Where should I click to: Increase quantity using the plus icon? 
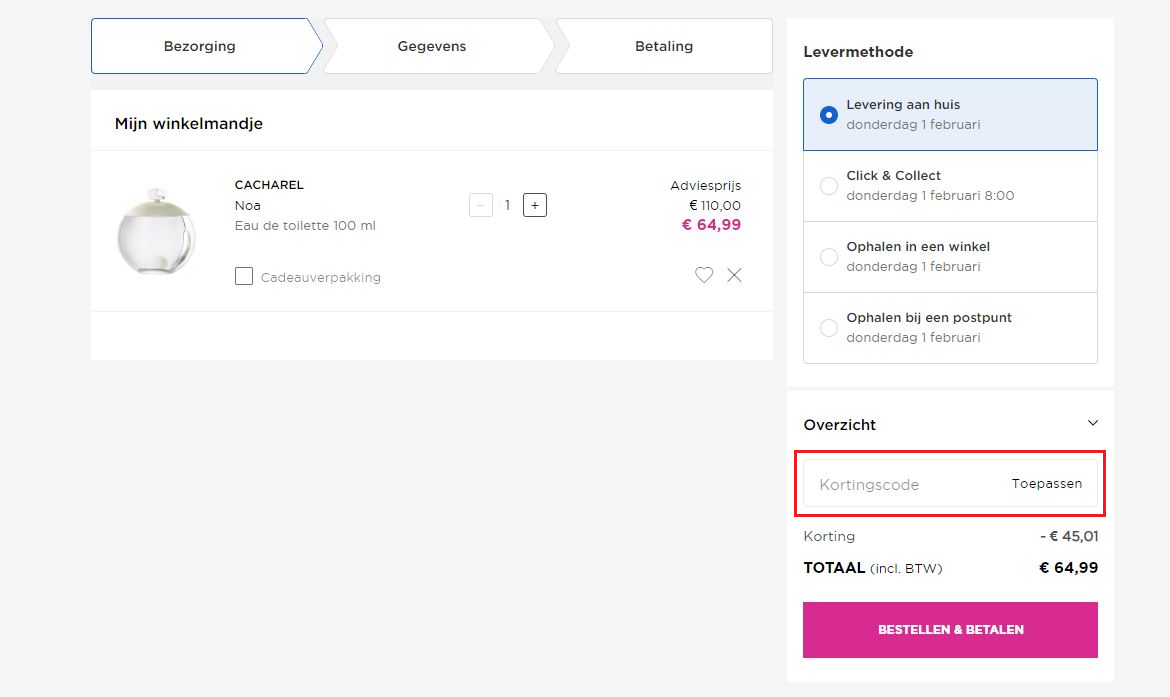pos(534,204)
